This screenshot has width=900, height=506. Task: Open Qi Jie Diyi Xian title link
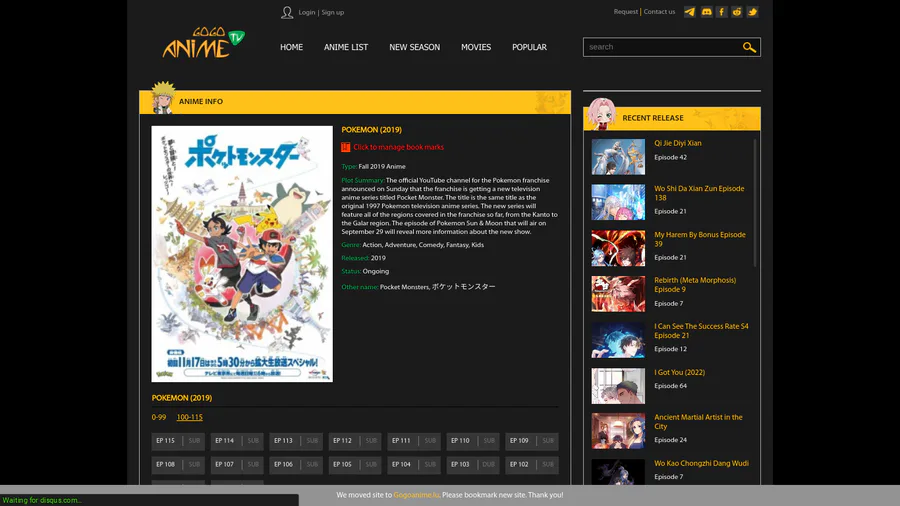[678, 143]
